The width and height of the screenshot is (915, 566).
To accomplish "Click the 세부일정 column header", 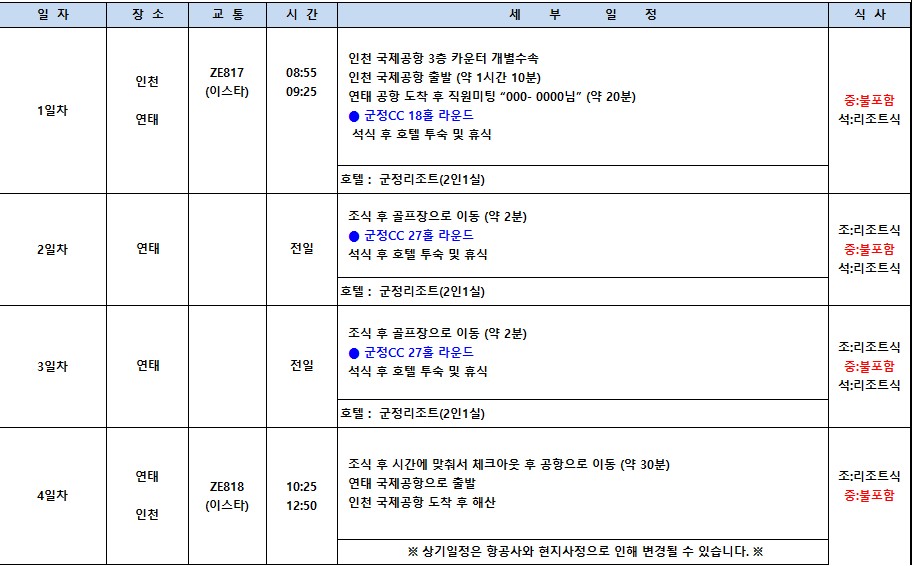I will [583, 14].
